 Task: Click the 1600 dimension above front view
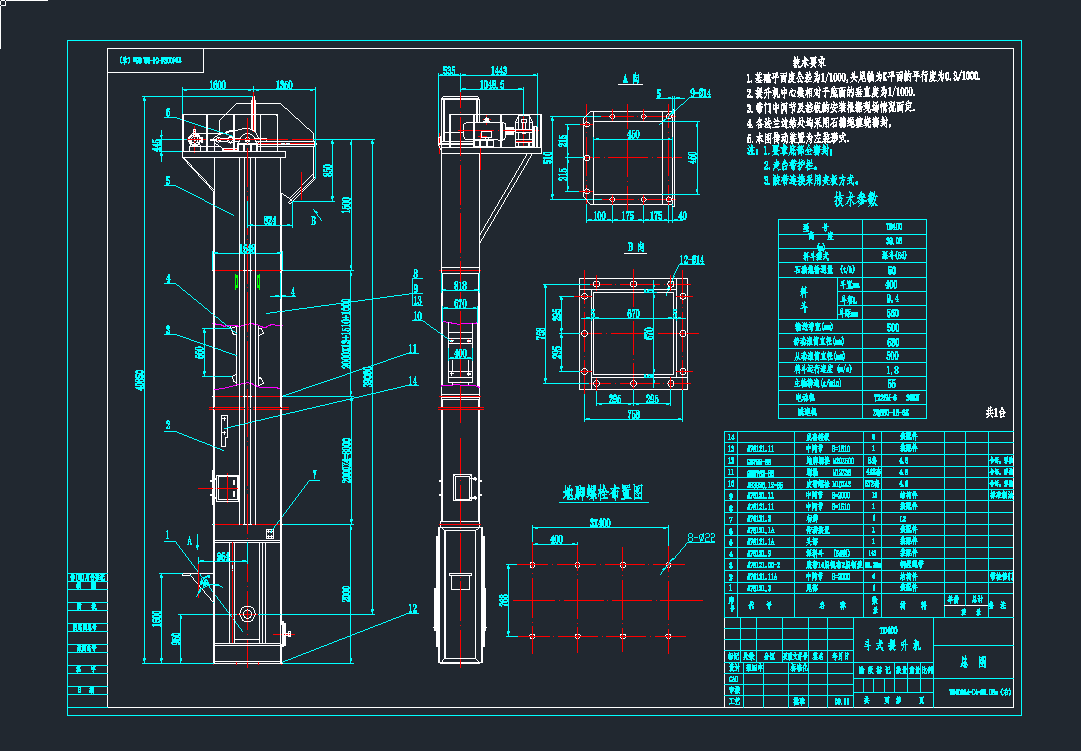click(218, 86)
